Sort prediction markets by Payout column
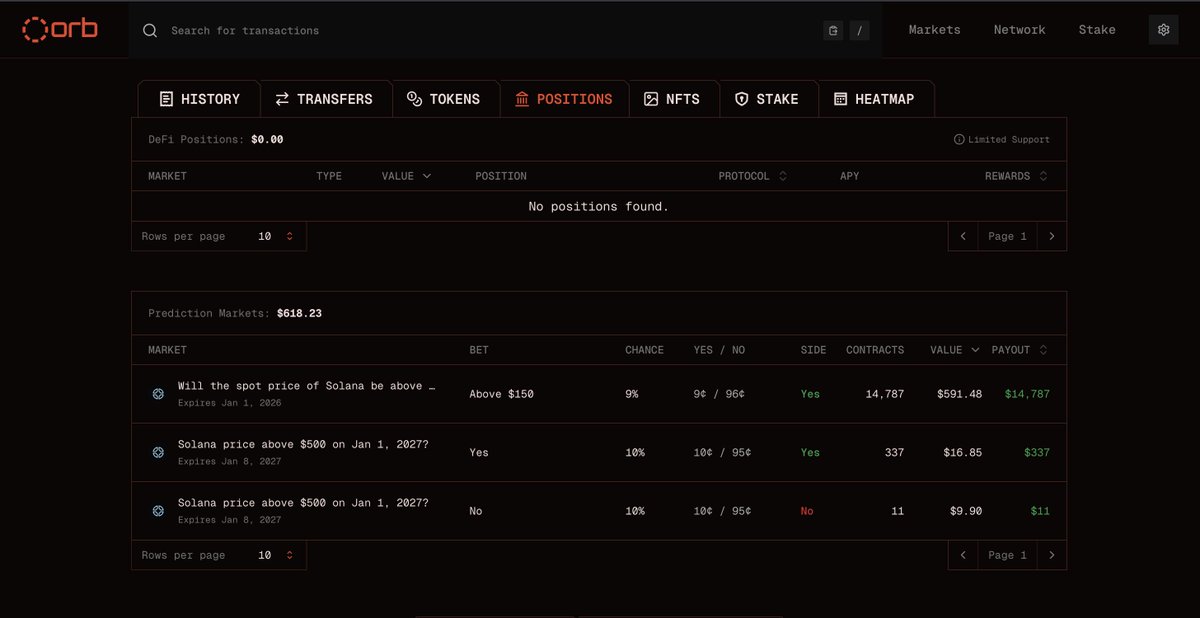 [1020, 350]
